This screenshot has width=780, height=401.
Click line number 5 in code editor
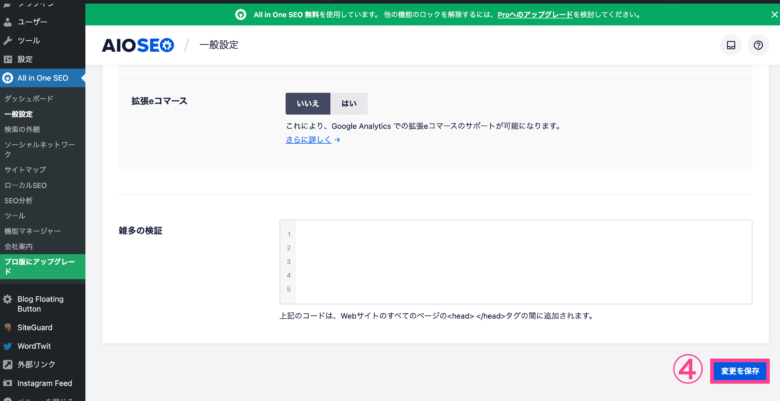289,289
